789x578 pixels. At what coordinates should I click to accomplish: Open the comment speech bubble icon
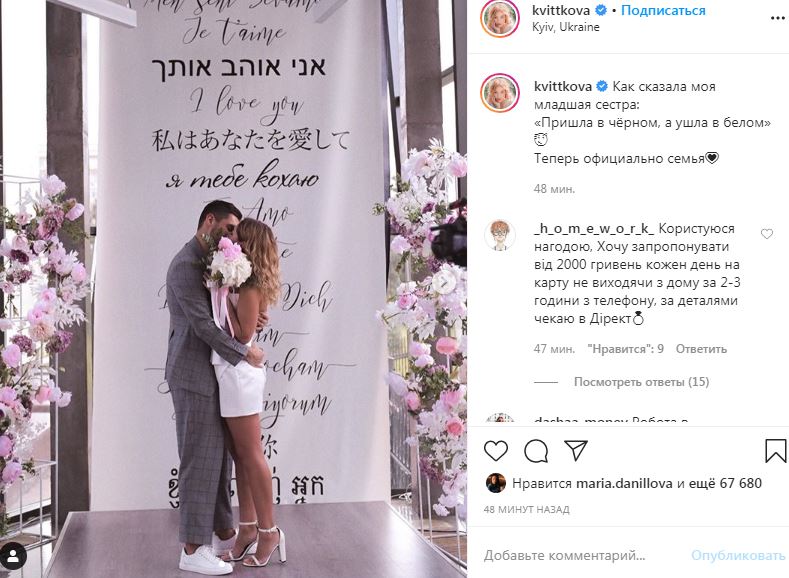coord(536,451)
